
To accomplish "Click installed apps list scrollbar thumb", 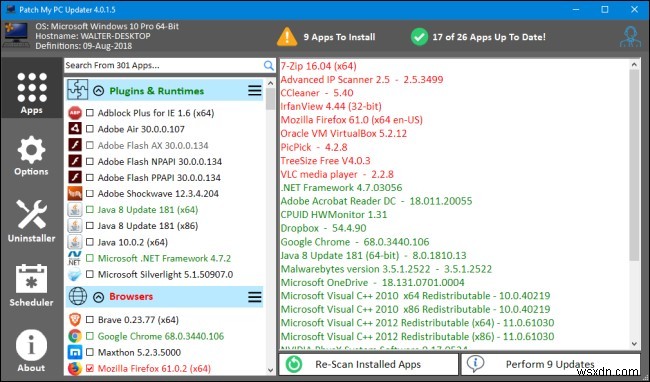I will [x=634, y=165].
